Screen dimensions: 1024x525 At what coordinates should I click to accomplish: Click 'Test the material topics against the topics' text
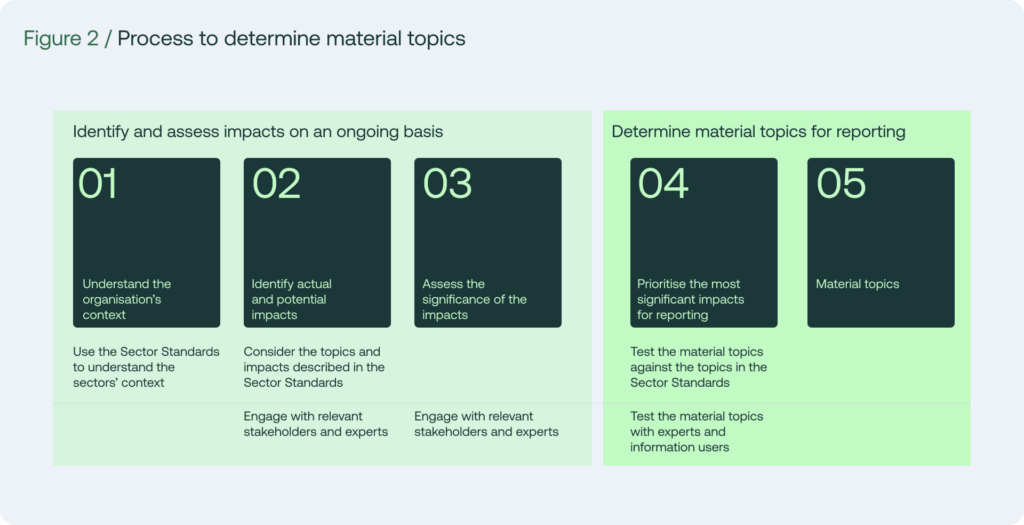pyautogui.click(x=699, y=367)
